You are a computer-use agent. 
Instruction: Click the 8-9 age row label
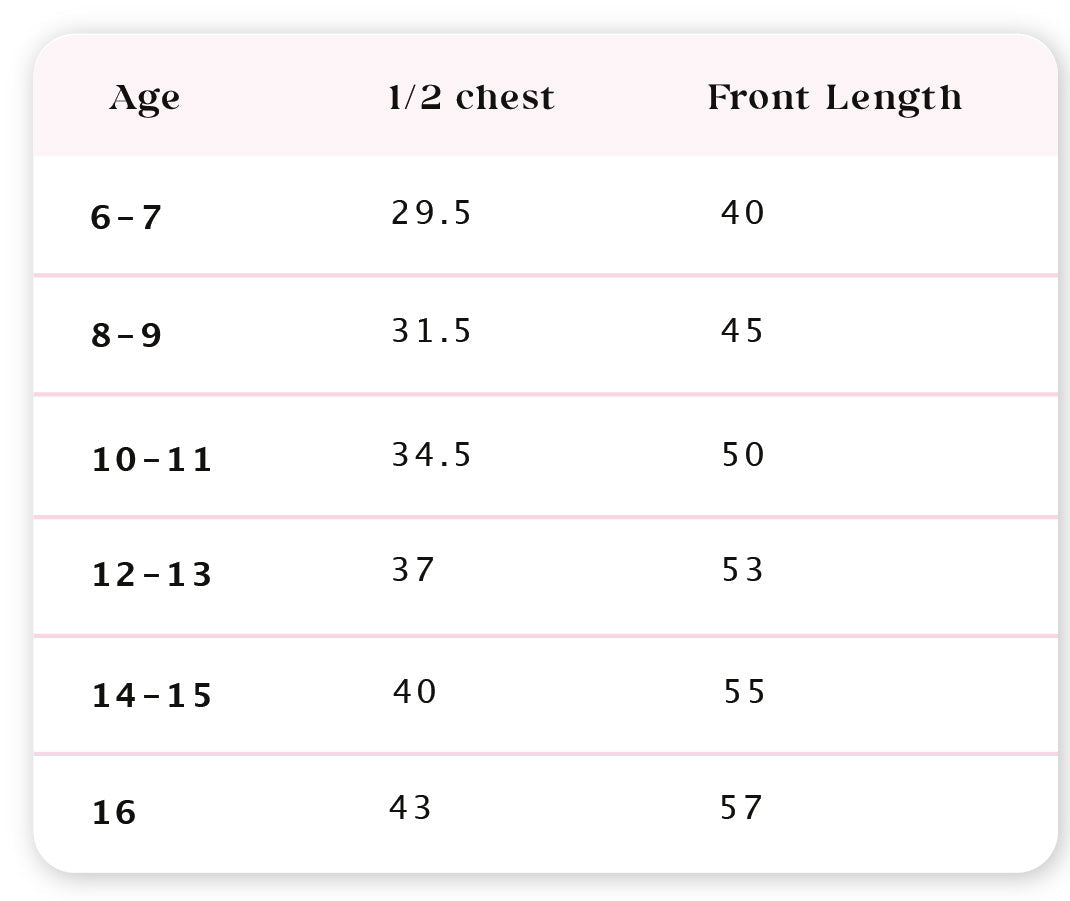pyautogui.click(x=126, y=335)
